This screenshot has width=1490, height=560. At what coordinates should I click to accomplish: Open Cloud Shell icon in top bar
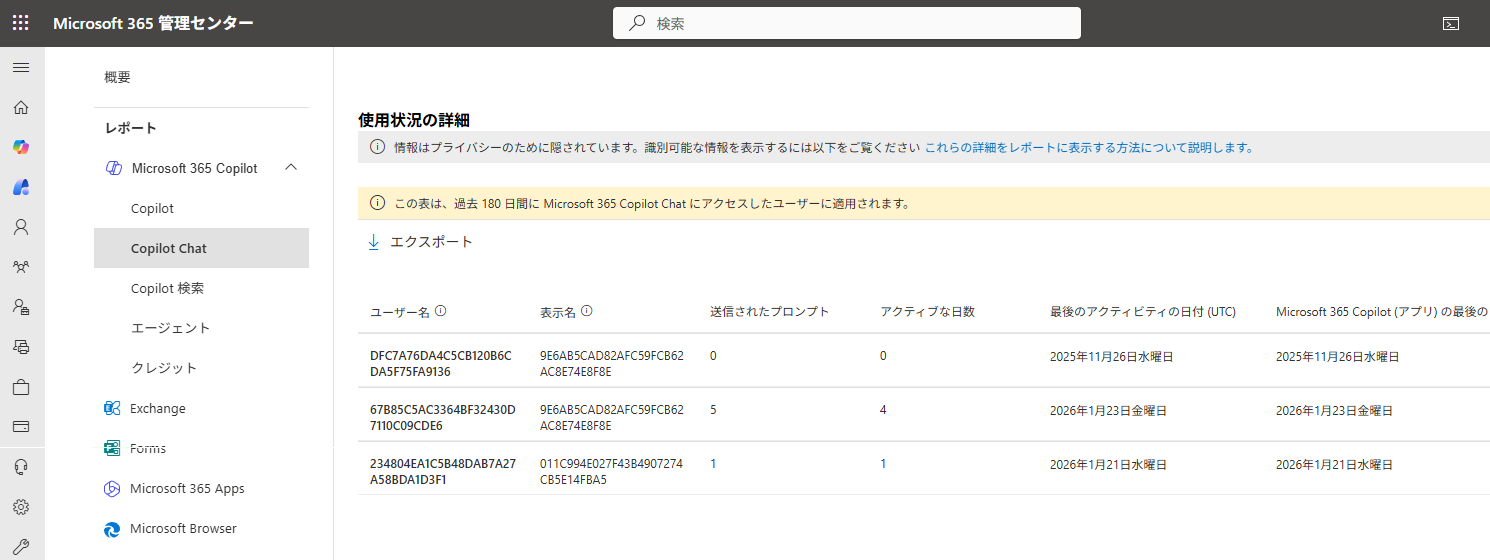[x=1451, y=23]
